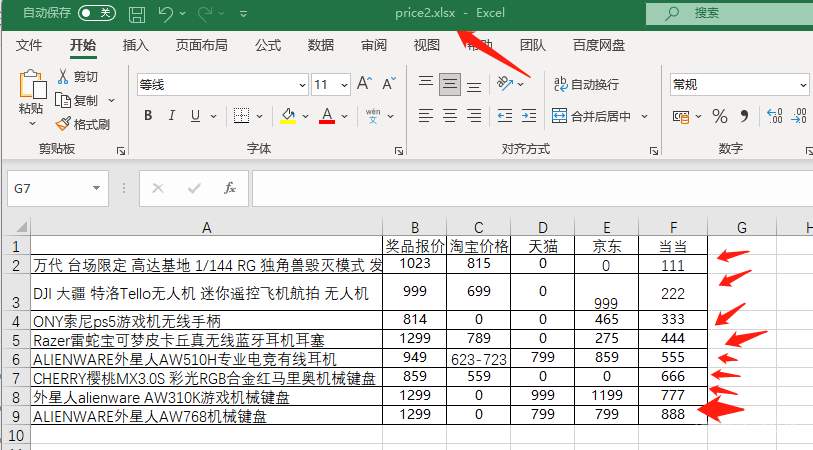
Task: Toggle italic formatting
Action: pyautogui.click(x=172, y=116)
